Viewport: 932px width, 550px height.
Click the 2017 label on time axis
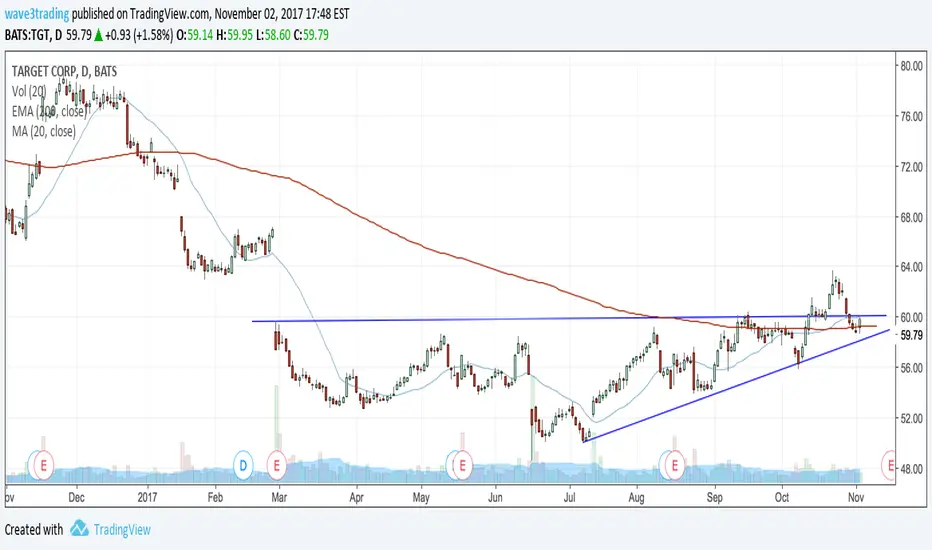tap(147, 498)
